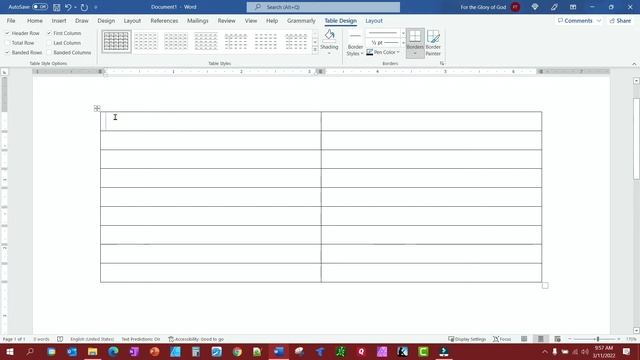Click the account avatar button
Screen dimensions: 640x360
point(516,7)
